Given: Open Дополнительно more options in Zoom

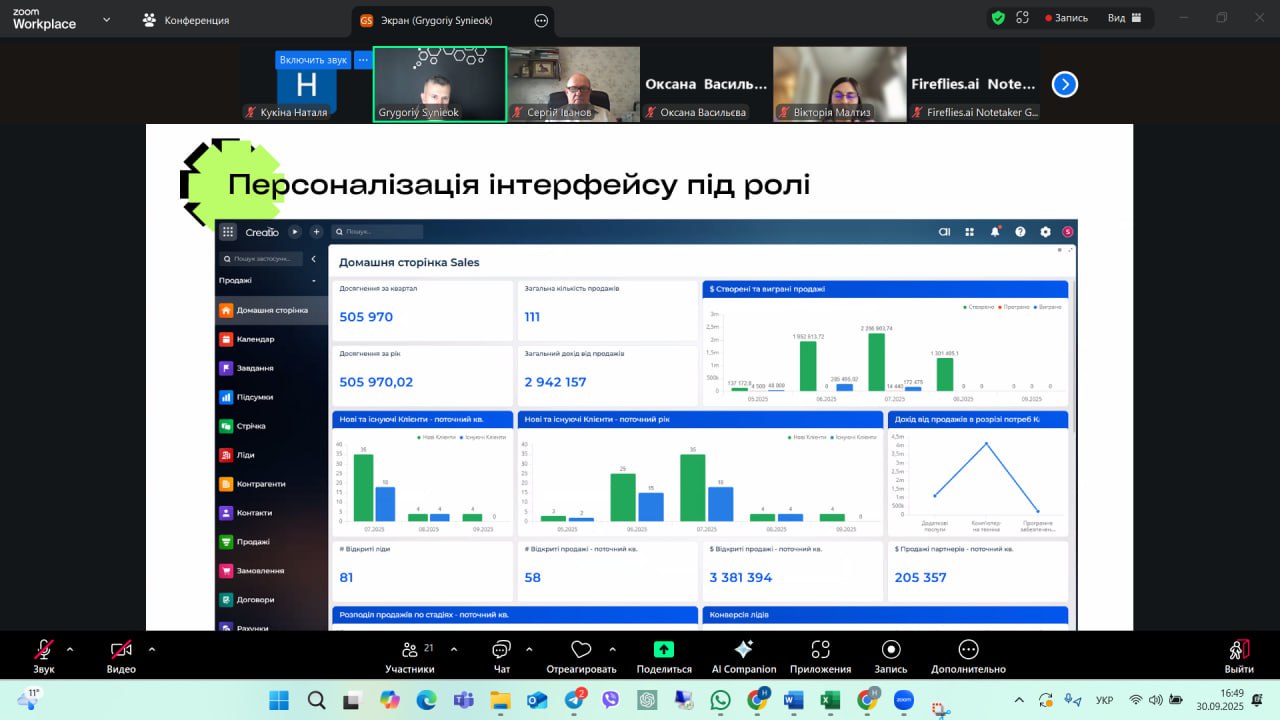Looking at the screenshot, I should (x=968, y=657).
